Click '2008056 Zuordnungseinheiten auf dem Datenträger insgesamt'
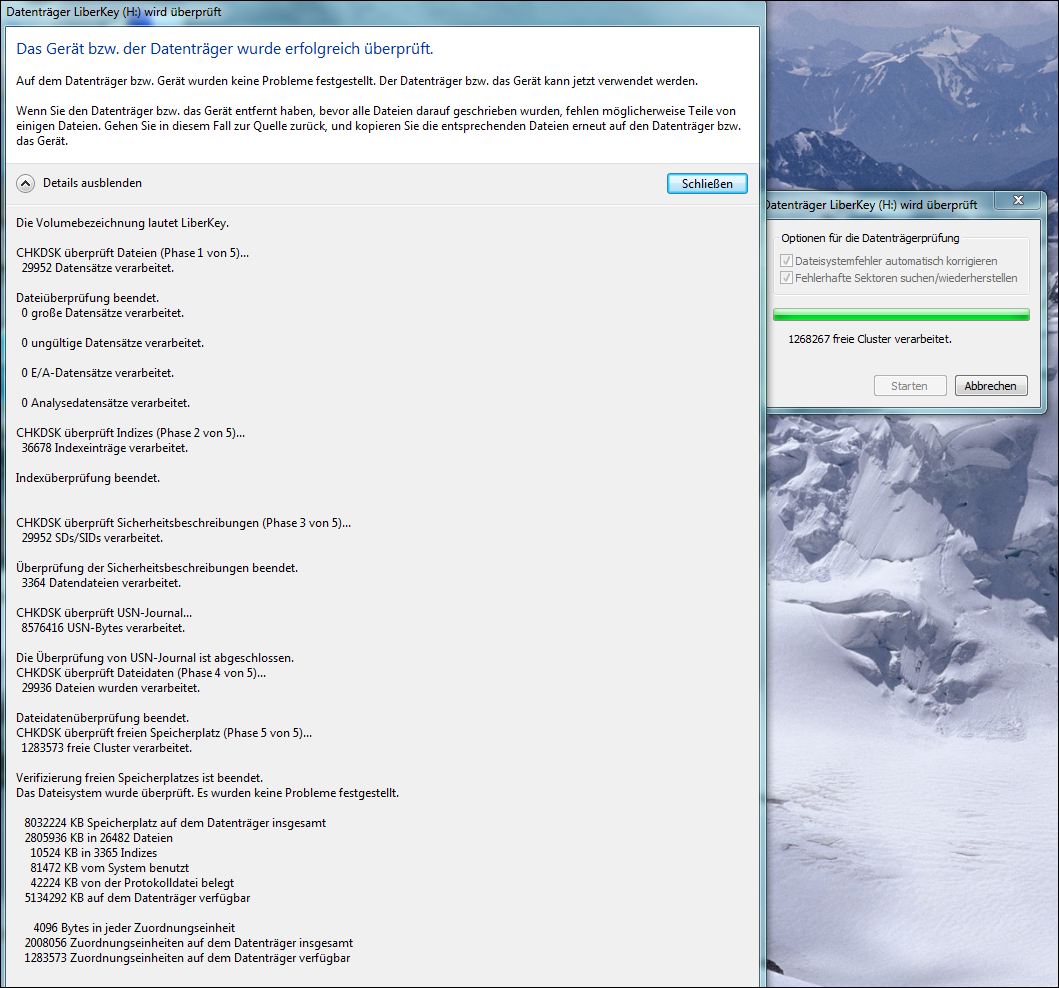The width and height of the screenshot is (1059, 988). coord(189,943)
